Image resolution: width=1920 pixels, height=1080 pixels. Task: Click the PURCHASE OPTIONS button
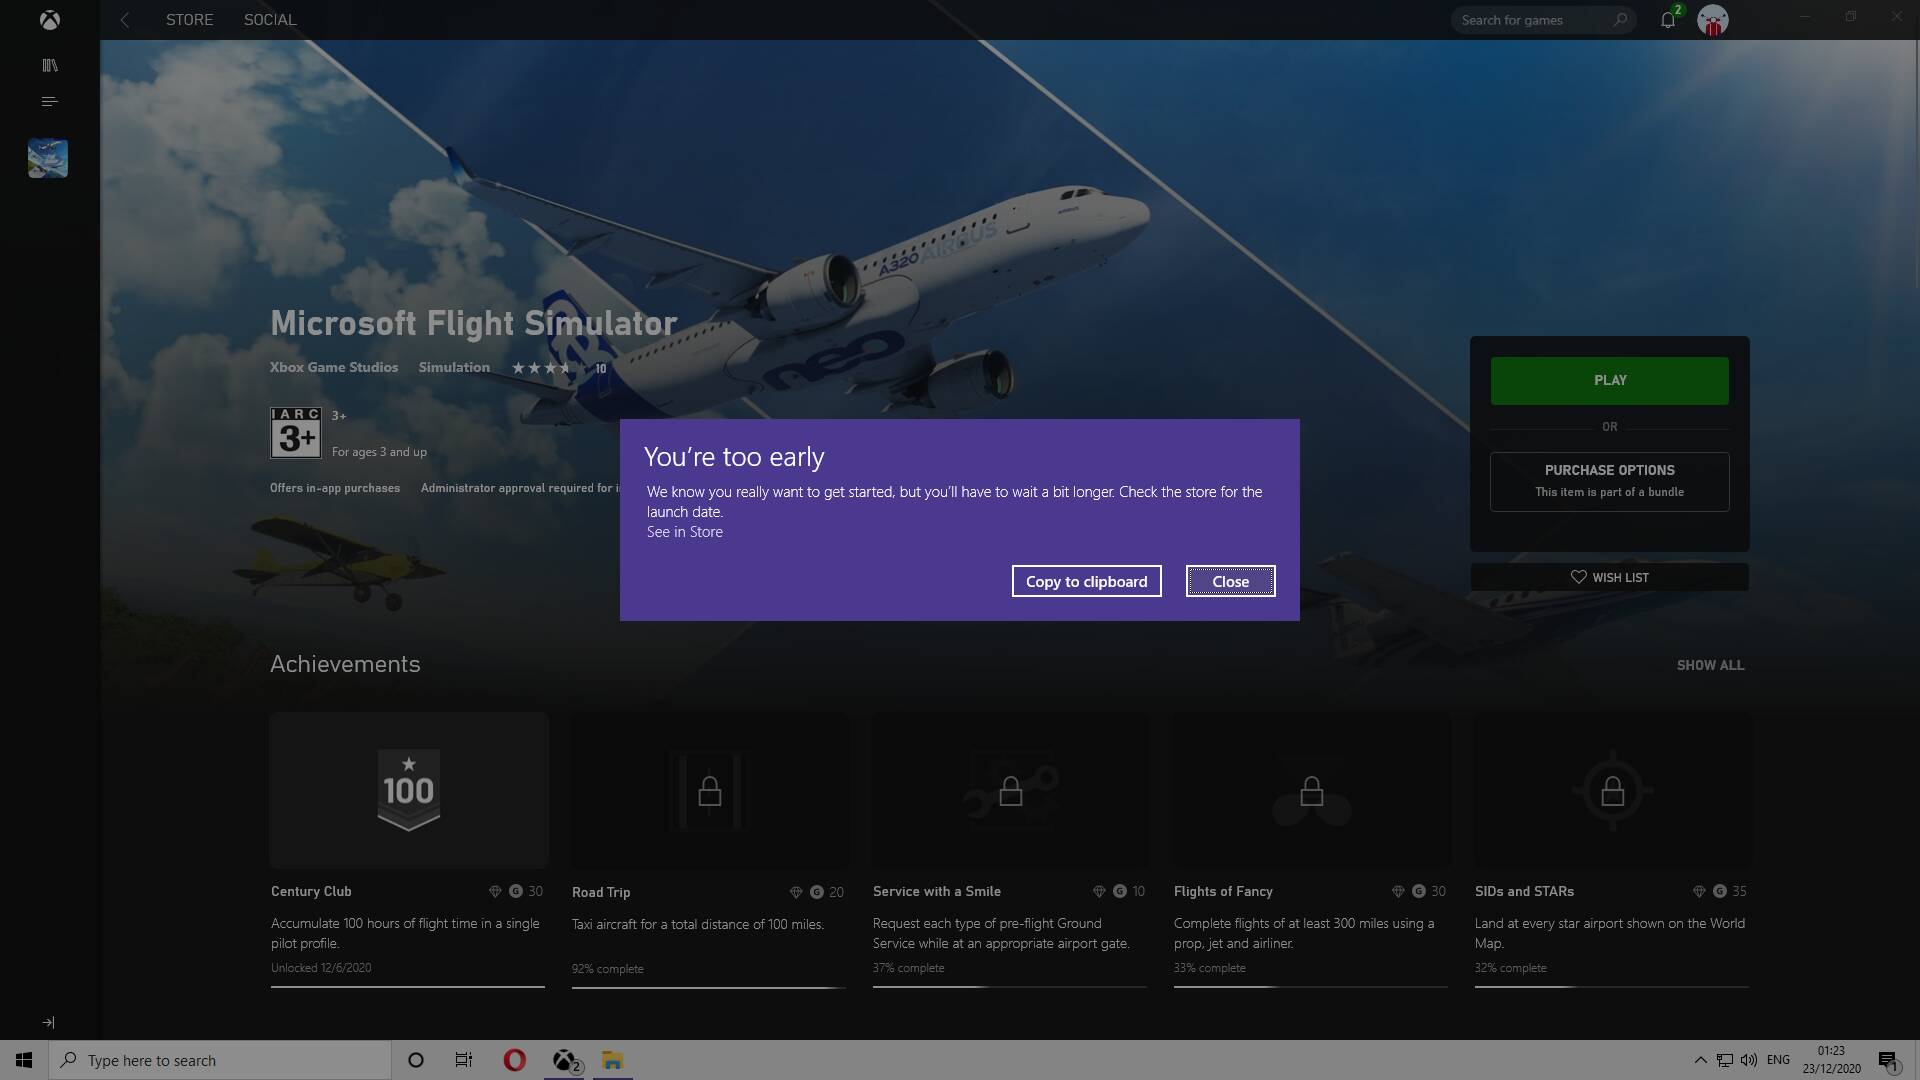point(1610,481)
